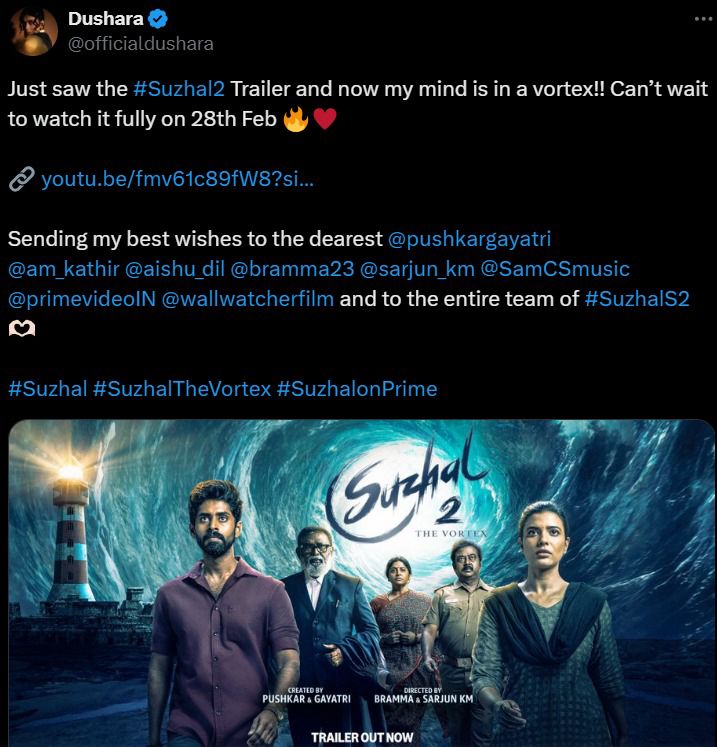Go to the @bramma23 mention
Viewport: 717px width, 747px height.
[292, 269]
